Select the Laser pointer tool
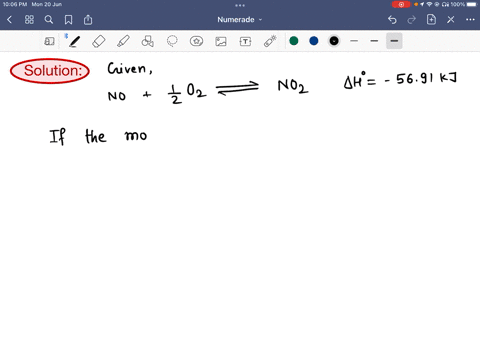The width and height of the screenshot is (480, 360). point(270,41)
